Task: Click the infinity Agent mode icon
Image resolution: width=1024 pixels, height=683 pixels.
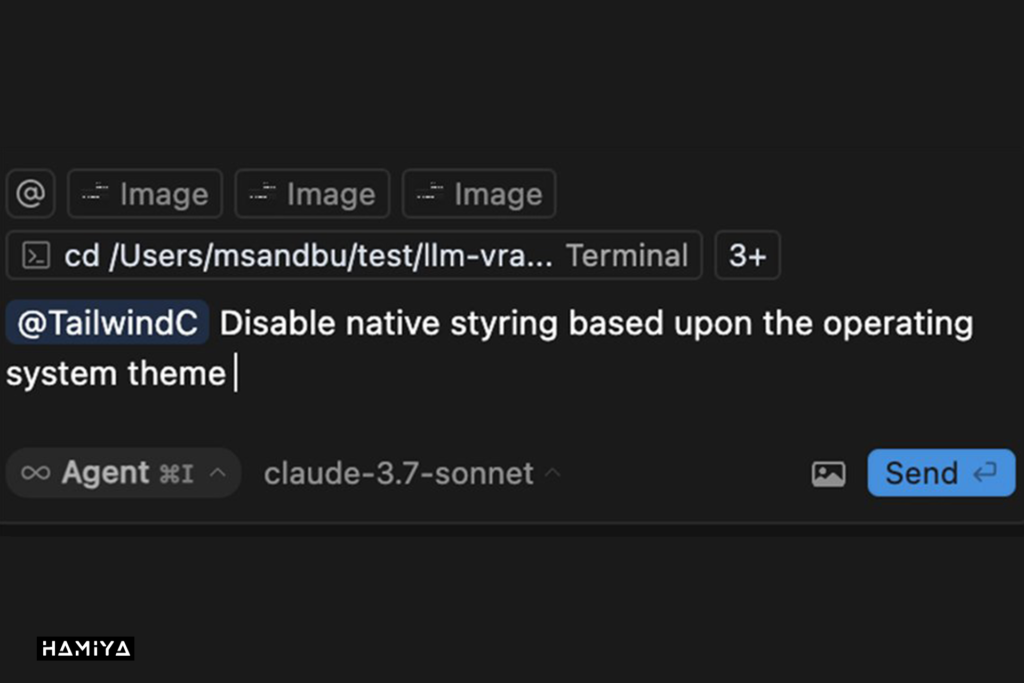Action: point(35,473)
